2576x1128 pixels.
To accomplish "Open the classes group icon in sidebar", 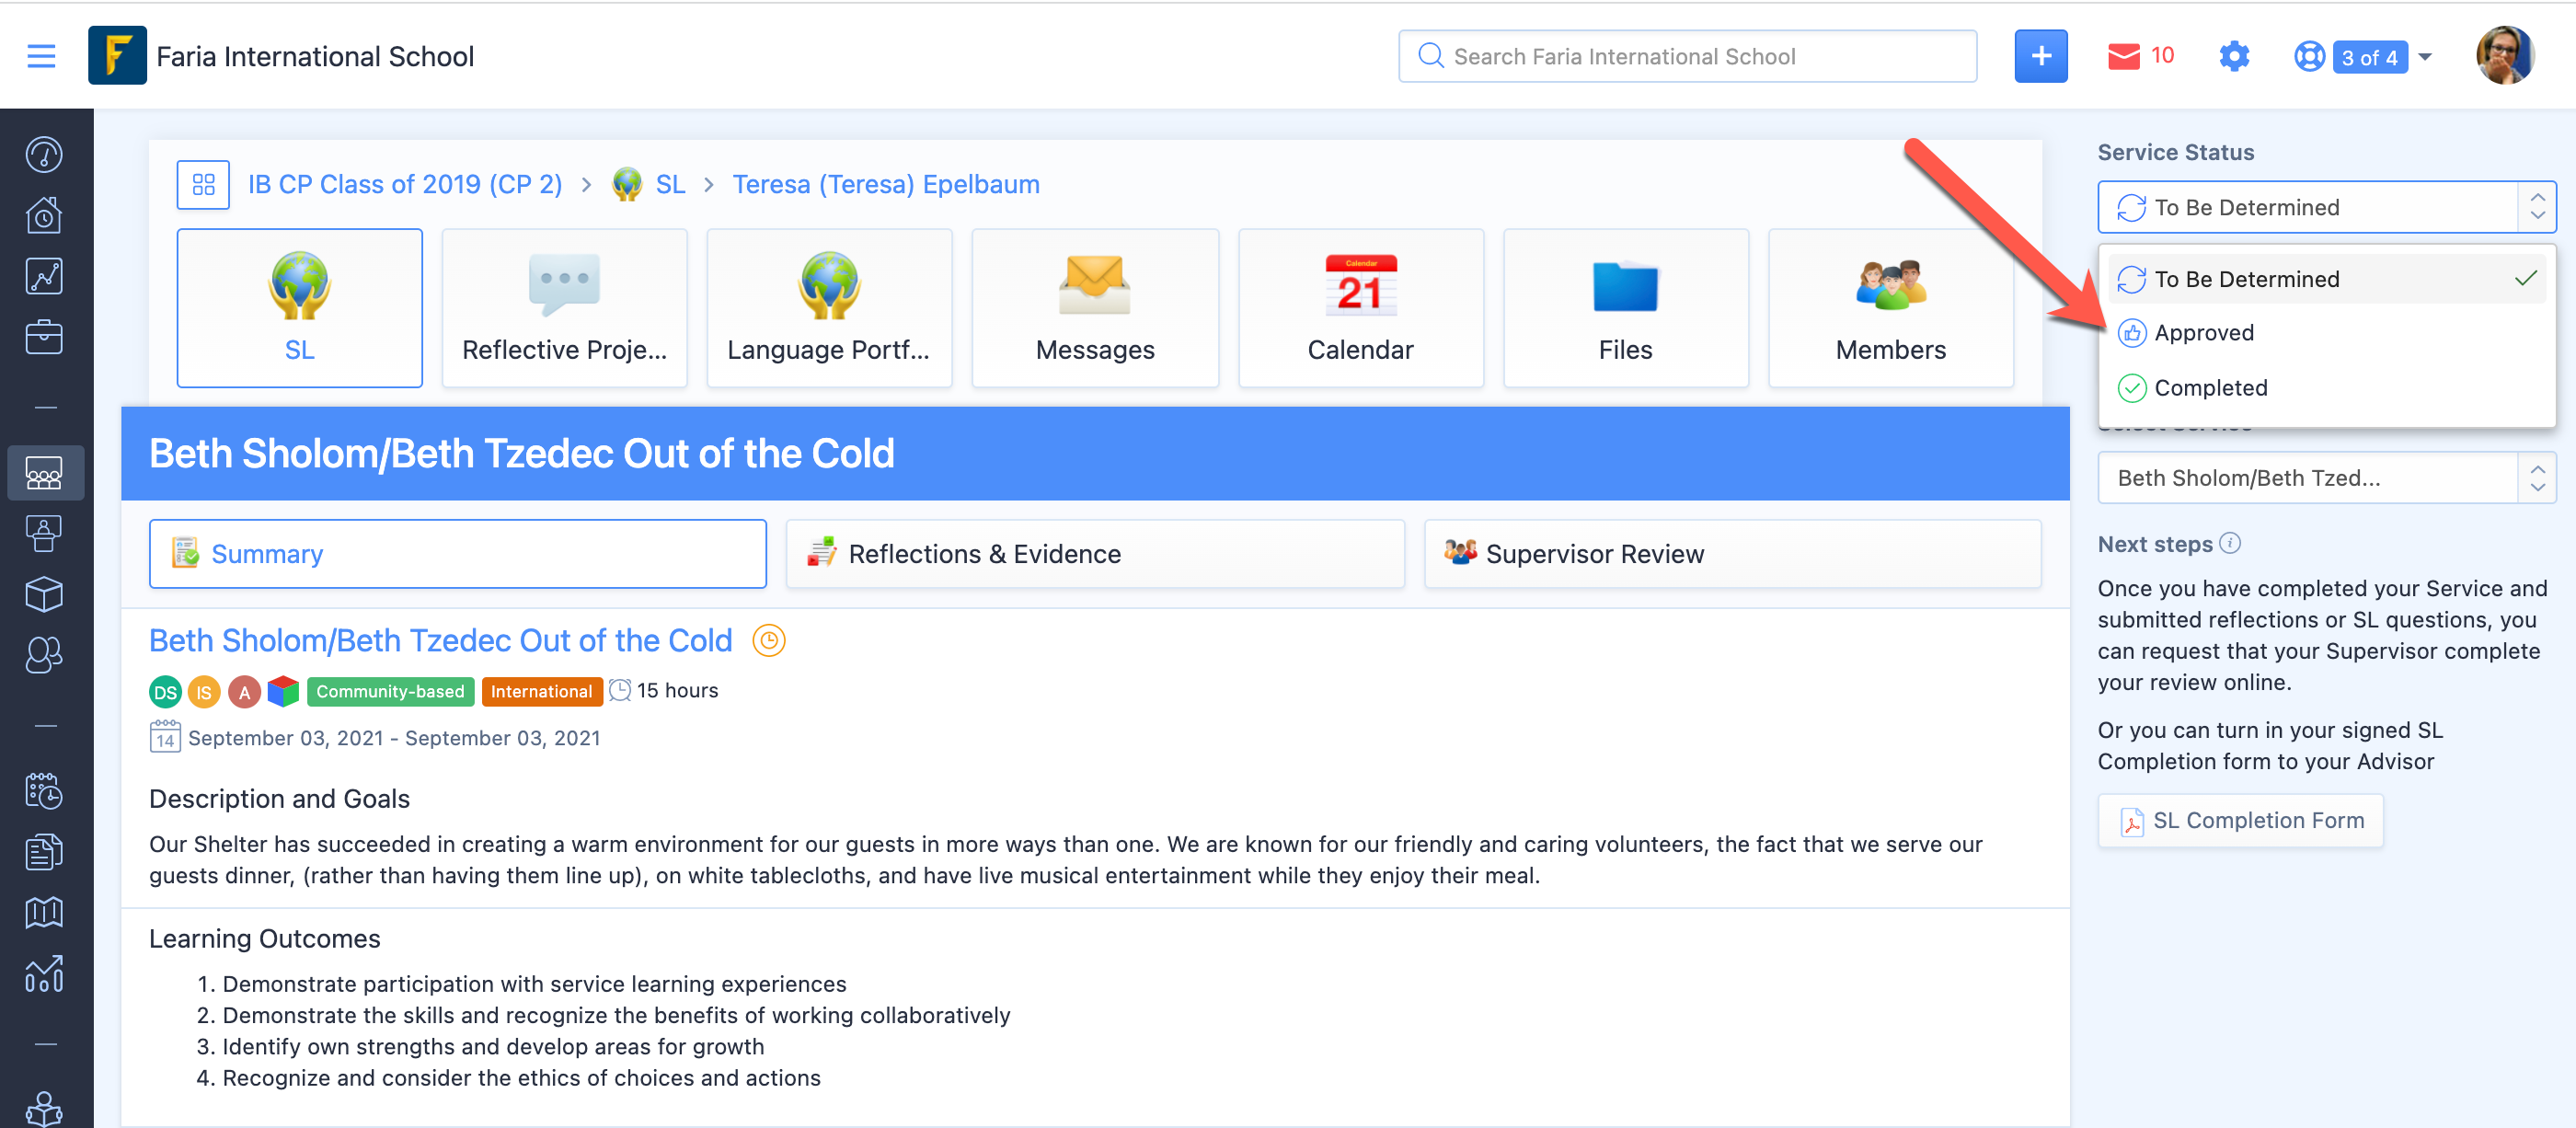I will coord(44,472).
